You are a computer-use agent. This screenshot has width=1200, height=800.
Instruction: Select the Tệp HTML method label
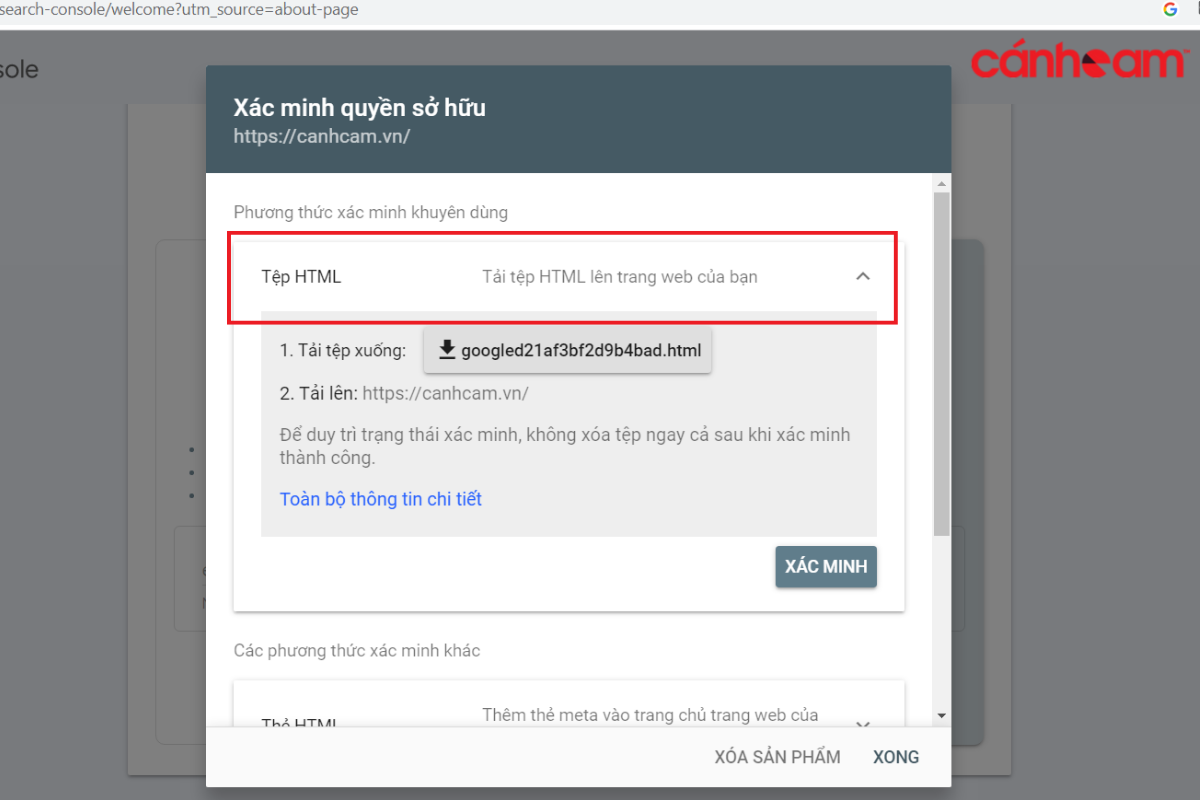[301, 277]
